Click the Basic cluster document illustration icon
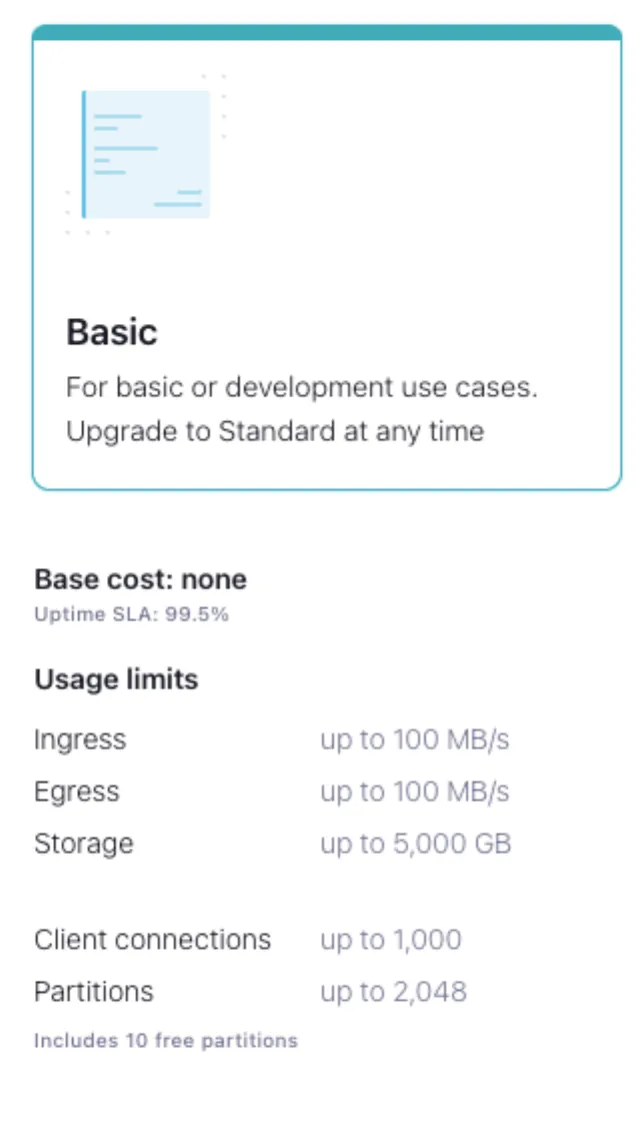The image size is (638, 1126). [146, 154]
